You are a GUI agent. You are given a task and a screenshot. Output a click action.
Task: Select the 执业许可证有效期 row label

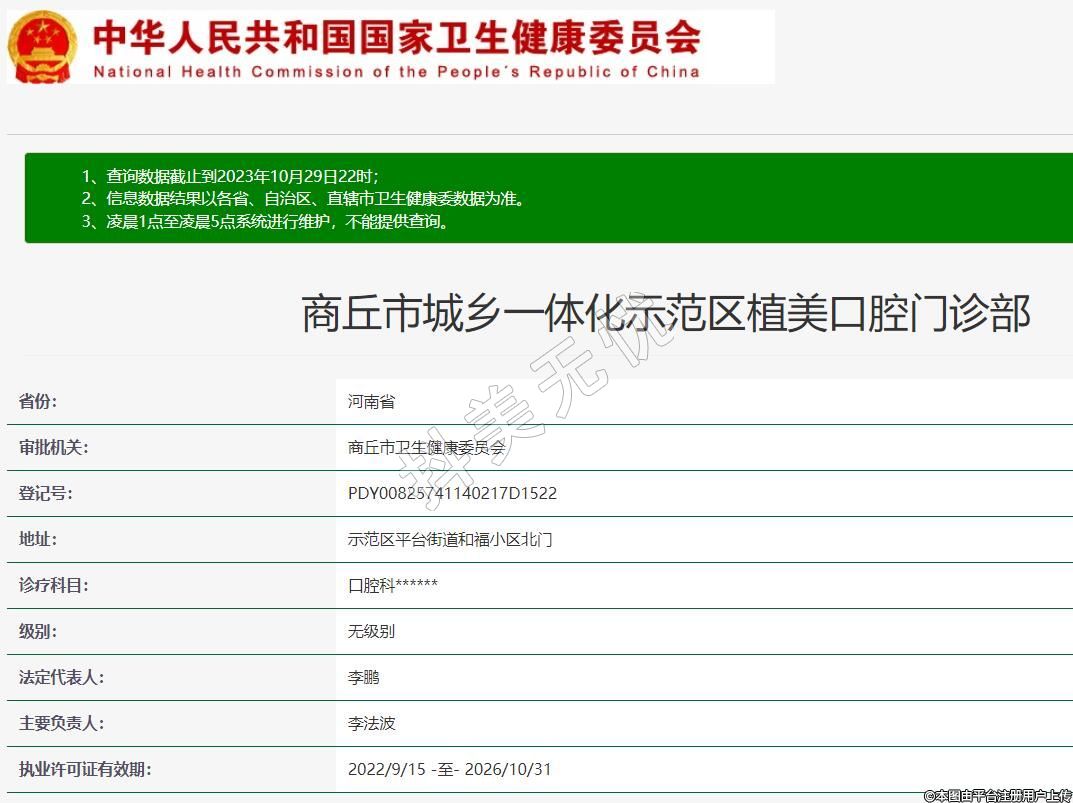coord(85,770)
